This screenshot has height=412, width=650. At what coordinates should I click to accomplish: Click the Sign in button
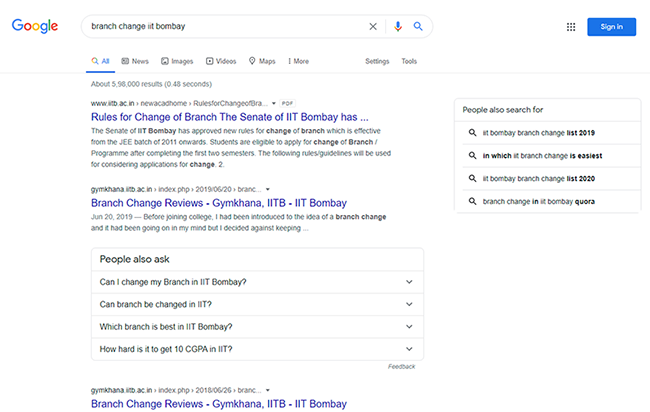pyautogui.click(x=611, y=27)
